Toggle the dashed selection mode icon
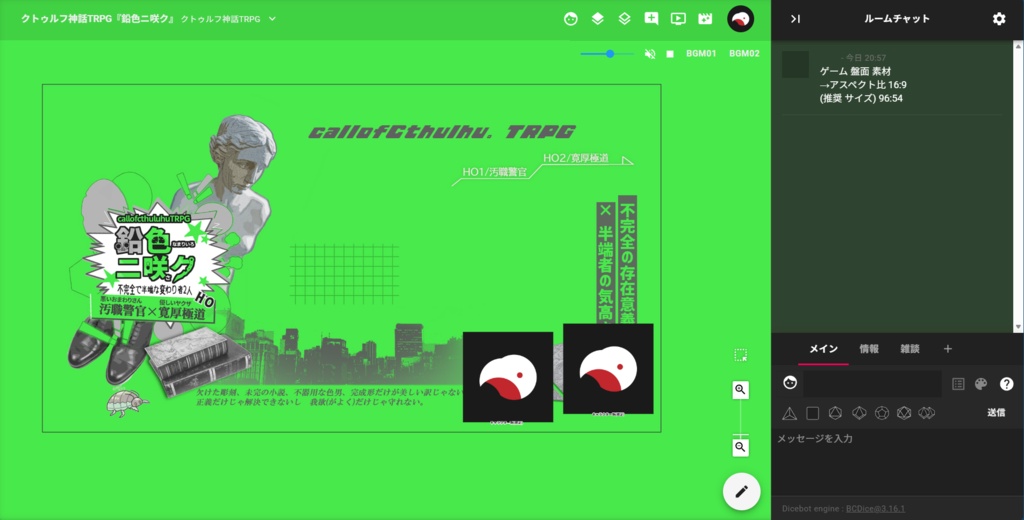Viewport: 1024px width, 520px height. 741,355
